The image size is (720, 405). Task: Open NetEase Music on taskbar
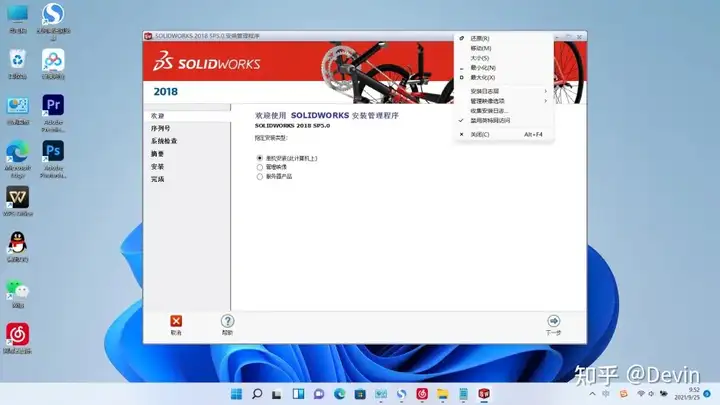click(422, 394)
